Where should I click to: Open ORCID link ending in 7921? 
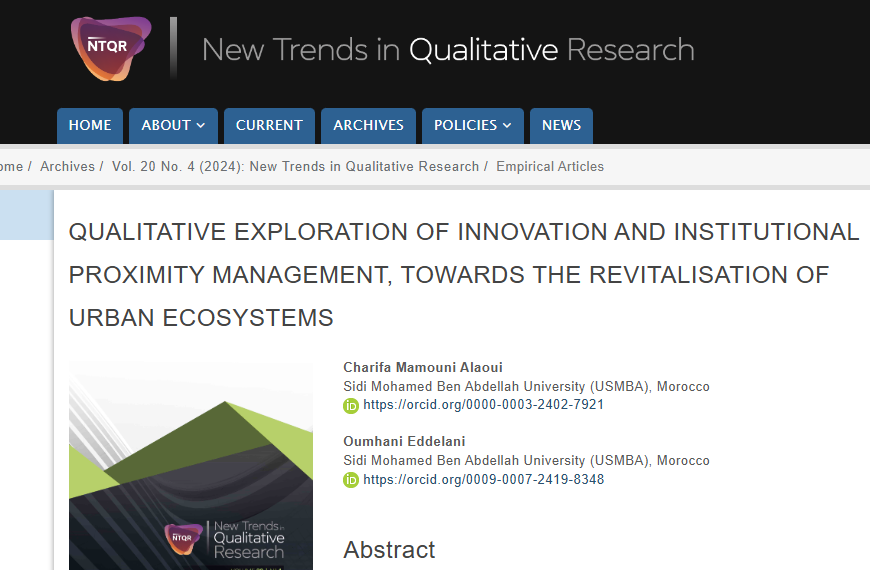(483, 405)
